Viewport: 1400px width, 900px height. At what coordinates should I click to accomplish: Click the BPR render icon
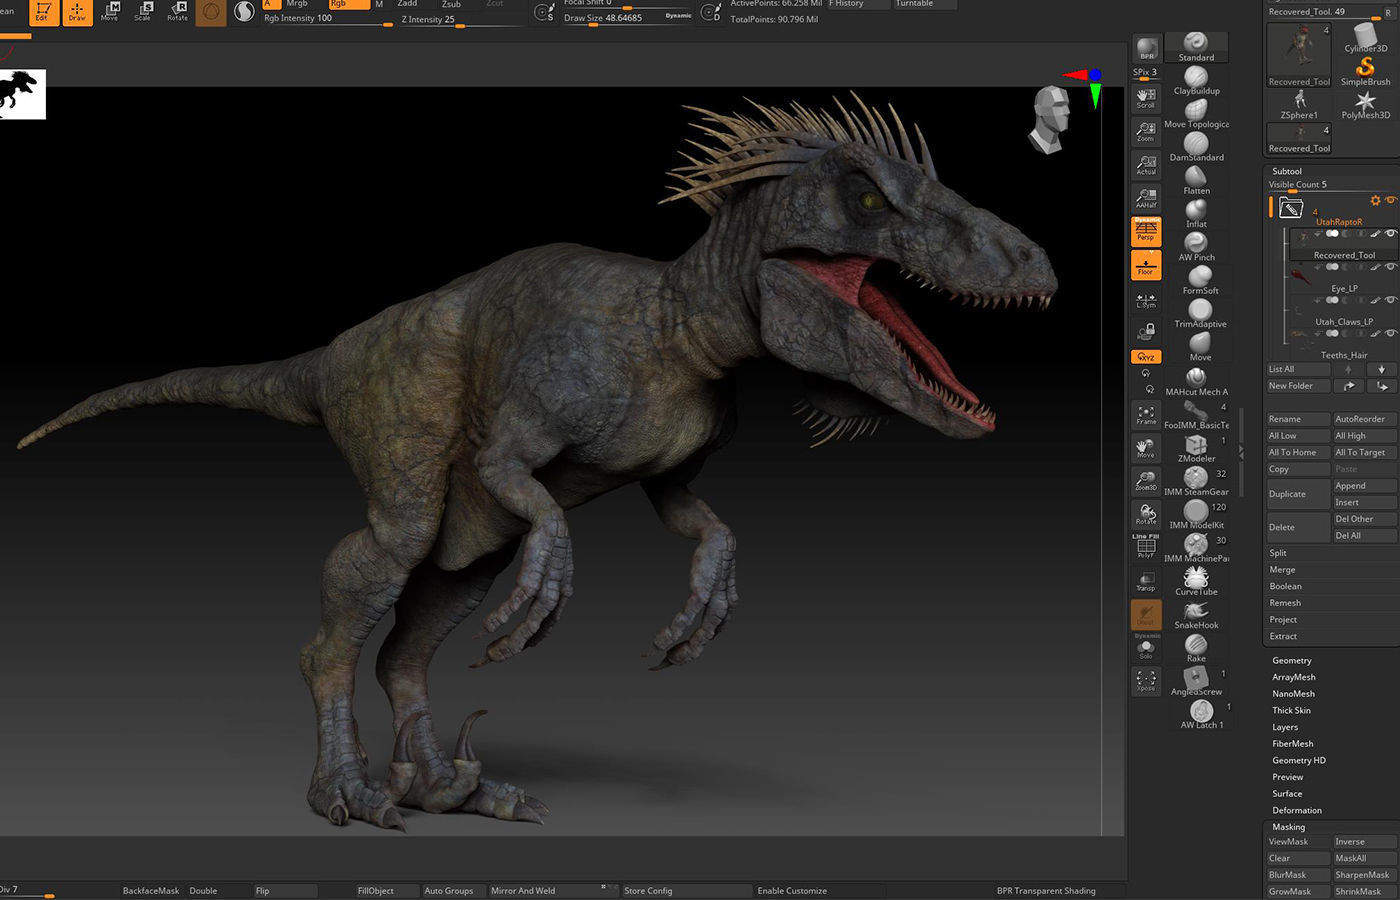[x=1146, y=45]
